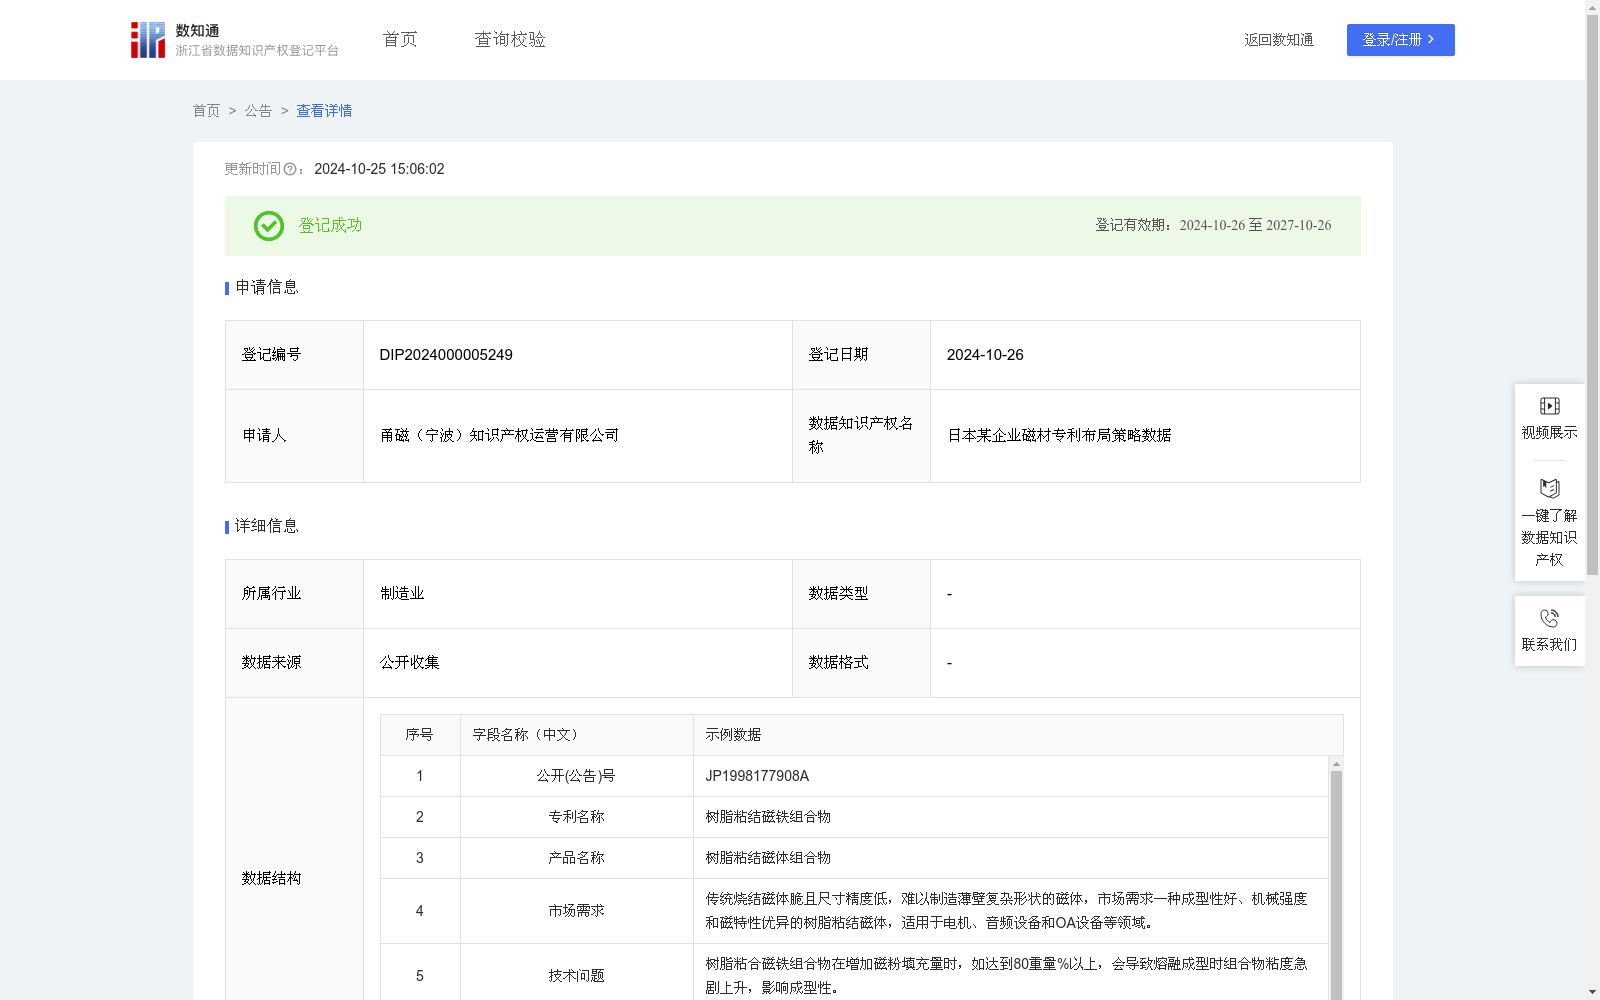Click the green 登记成功 checkmark icon
This screenshot has height=1000, width=1600.
tap(268, 226)
